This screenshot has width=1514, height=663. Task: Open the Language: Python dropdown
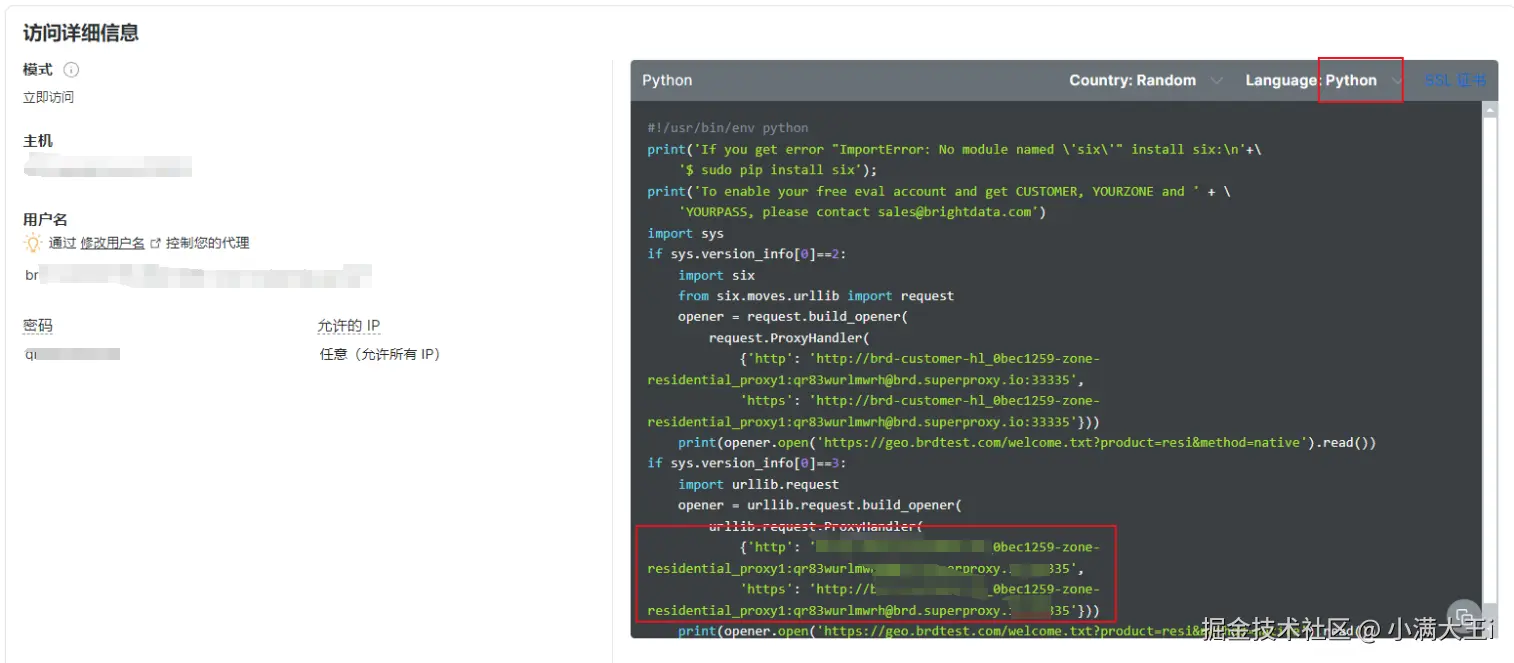click(x=1322, y=81)
